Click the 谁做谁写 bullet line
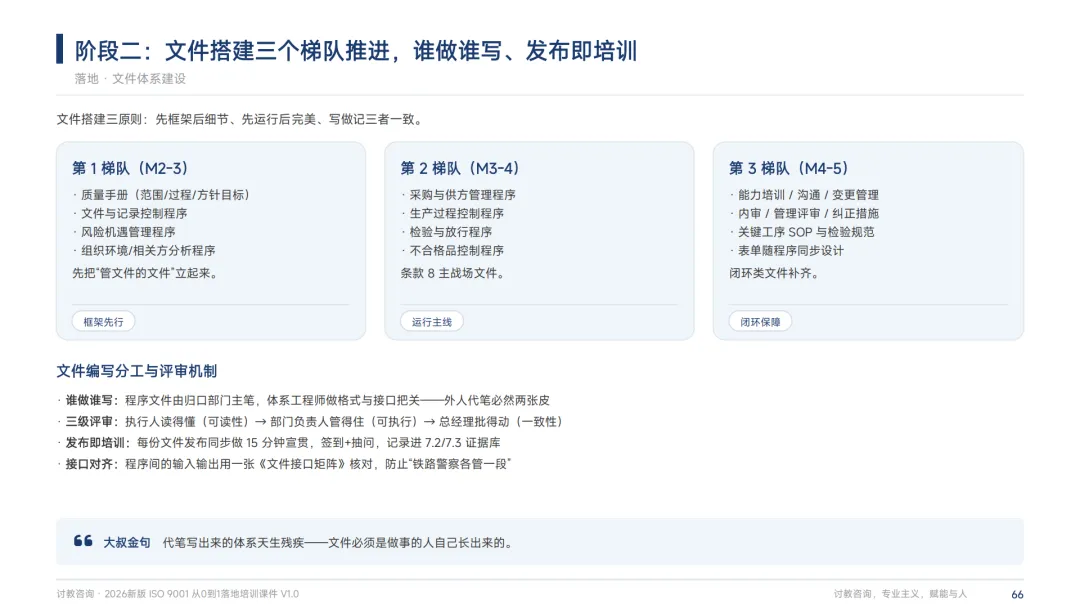 pos(304,400)
